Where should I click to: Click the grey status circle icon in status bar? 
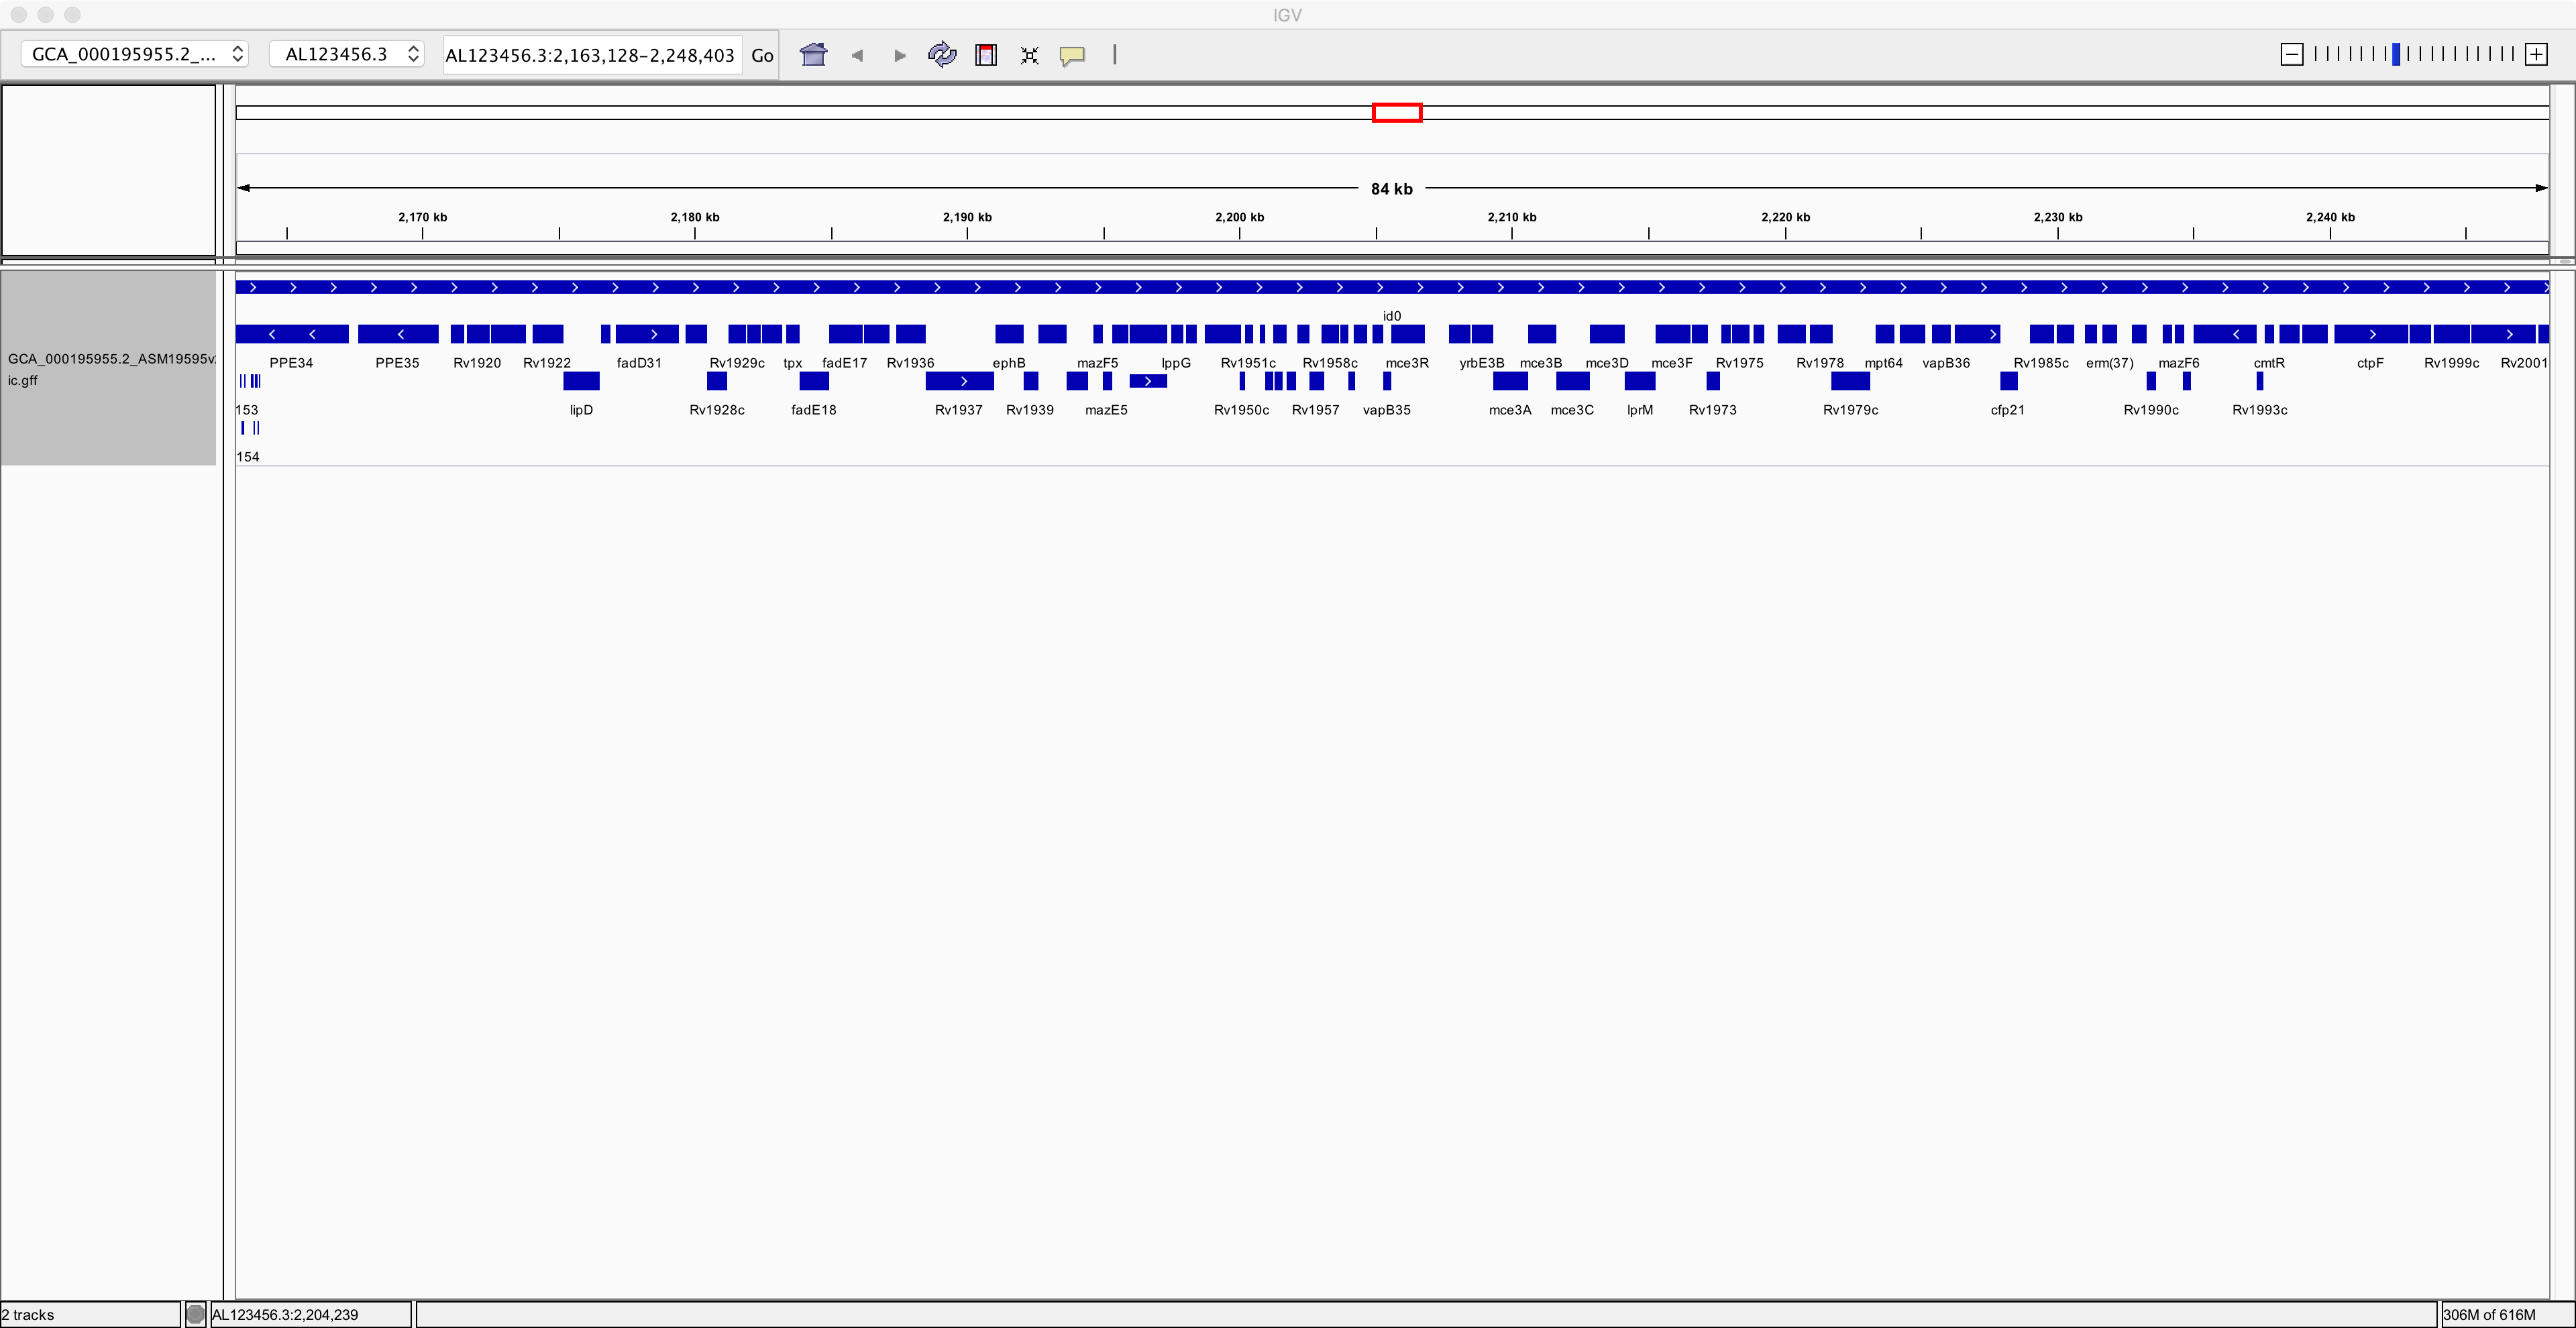pyautogui.click(x=196, y=1315)
